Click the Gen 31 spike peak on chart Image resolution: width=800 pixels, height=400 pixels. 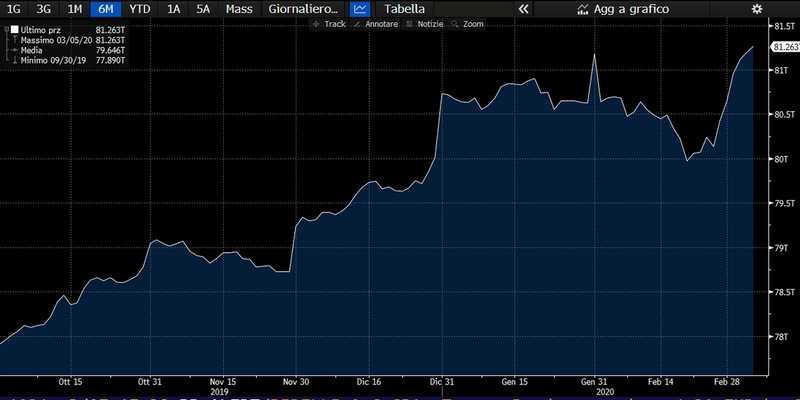[x=594, y=55]
